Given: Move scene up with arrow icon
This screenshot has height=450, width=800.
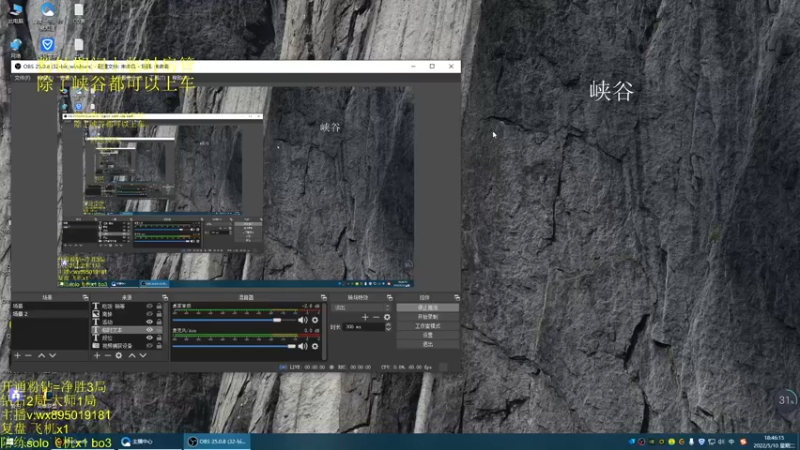Looking at the screenshot, I should coord(41,355).
